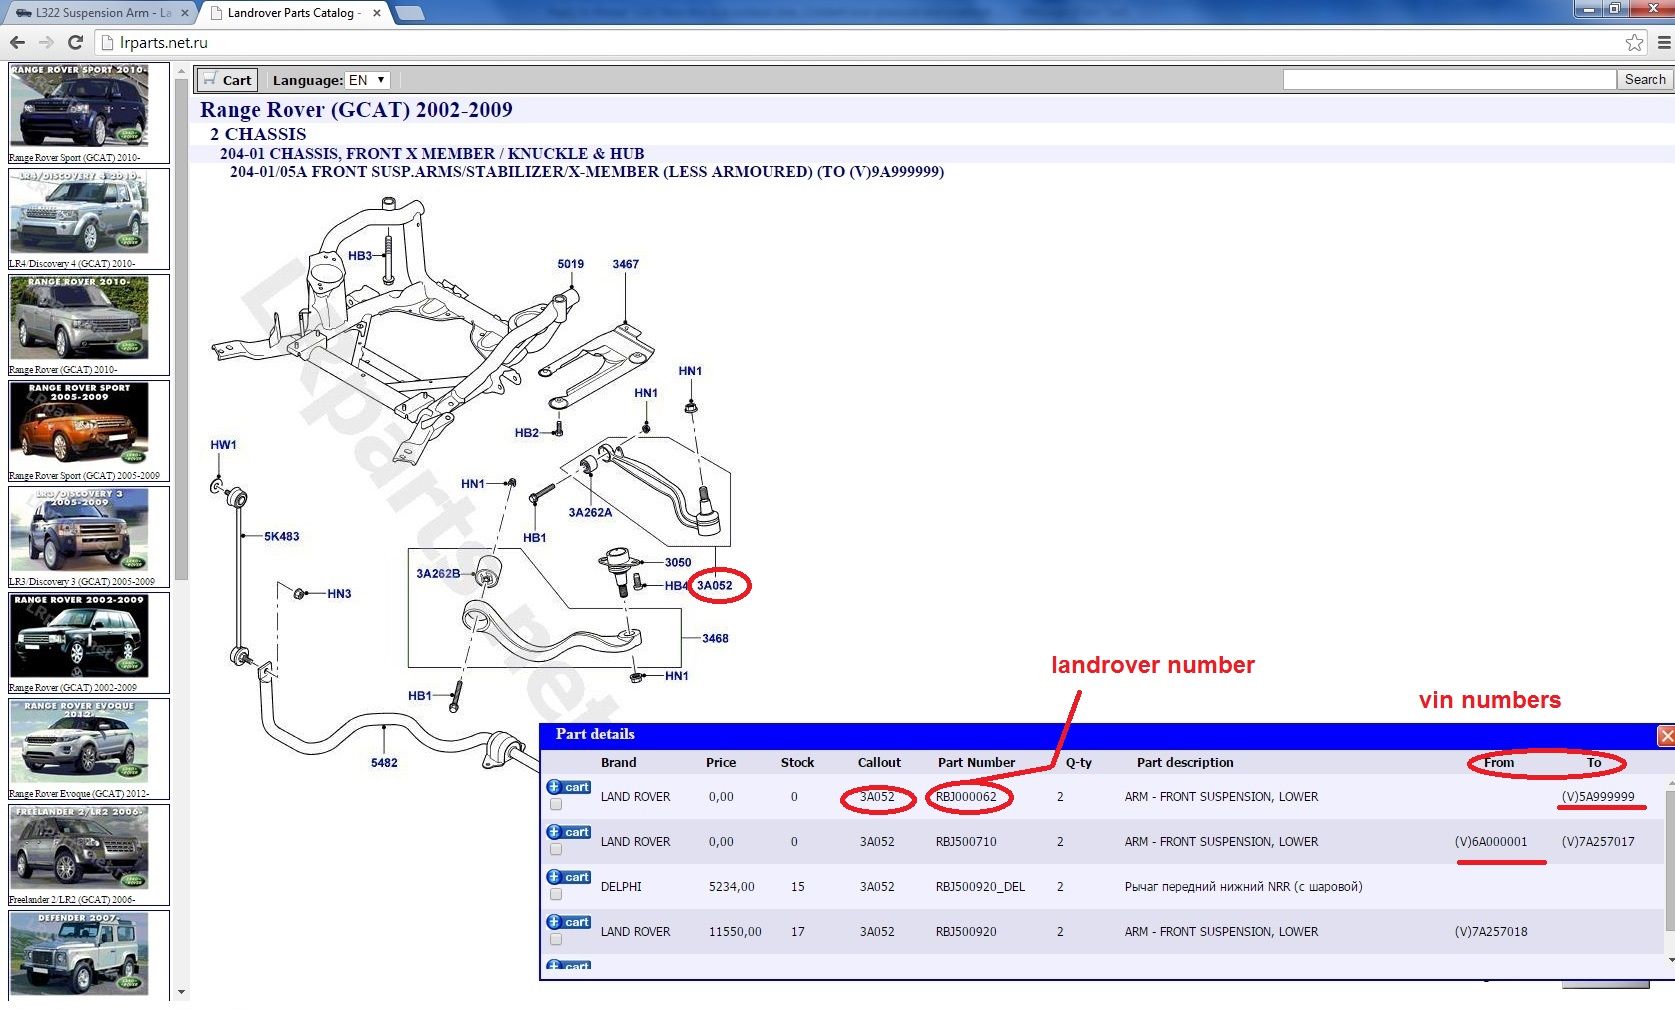Click the Part details scrollbar up arrow
This screenshot has width=1675, height=1009.
pyautogui.click(x=1669, y=784)
